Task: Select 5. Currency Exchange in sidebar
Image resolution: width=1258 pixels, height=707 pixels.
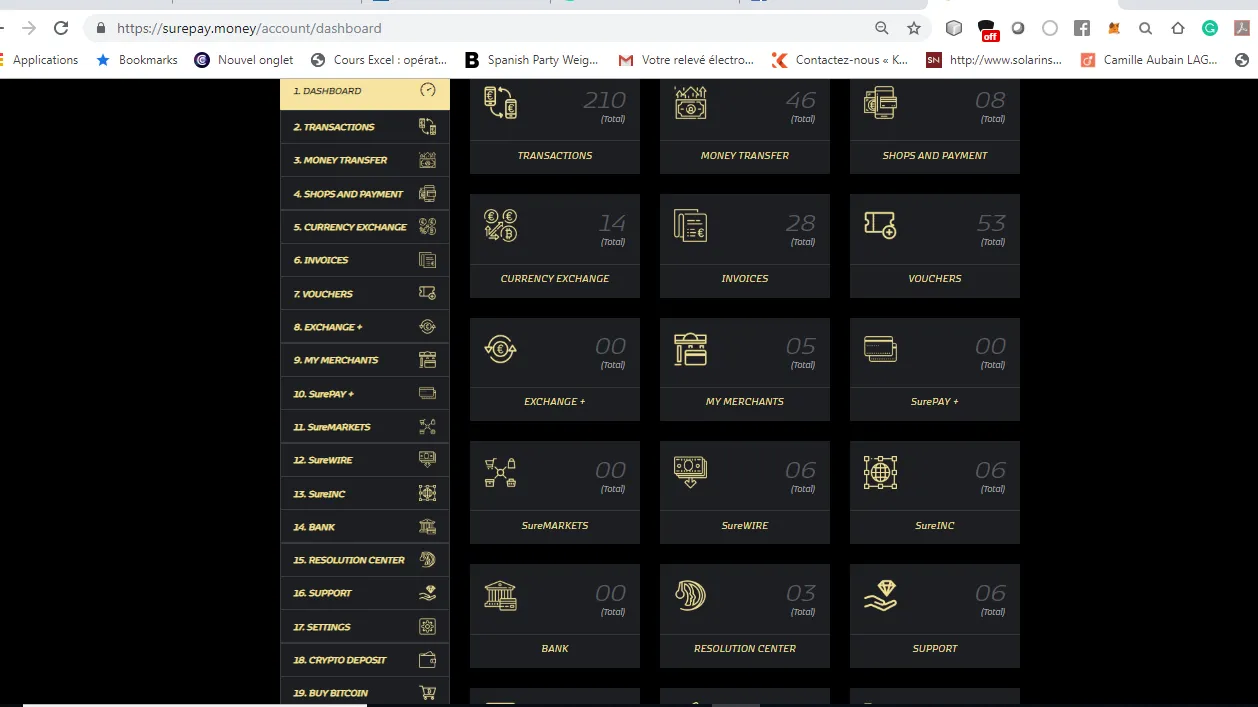Action: [x=365, y=227]
